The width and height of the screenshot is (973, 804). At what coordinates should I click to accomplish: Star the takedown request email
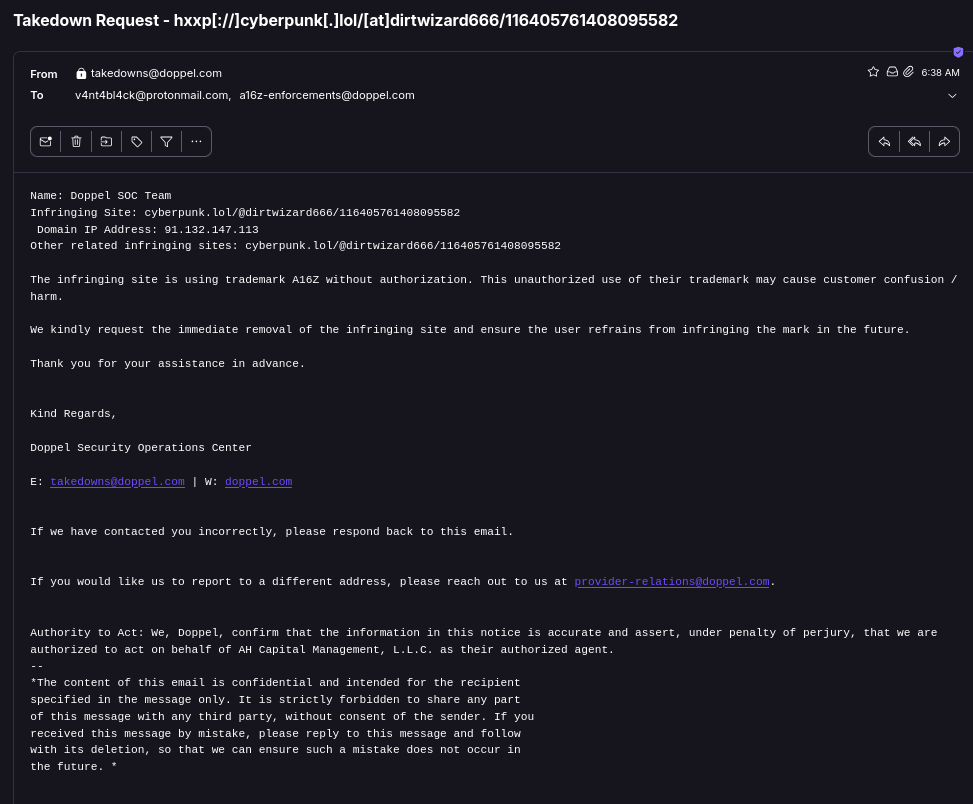point(873,72)
